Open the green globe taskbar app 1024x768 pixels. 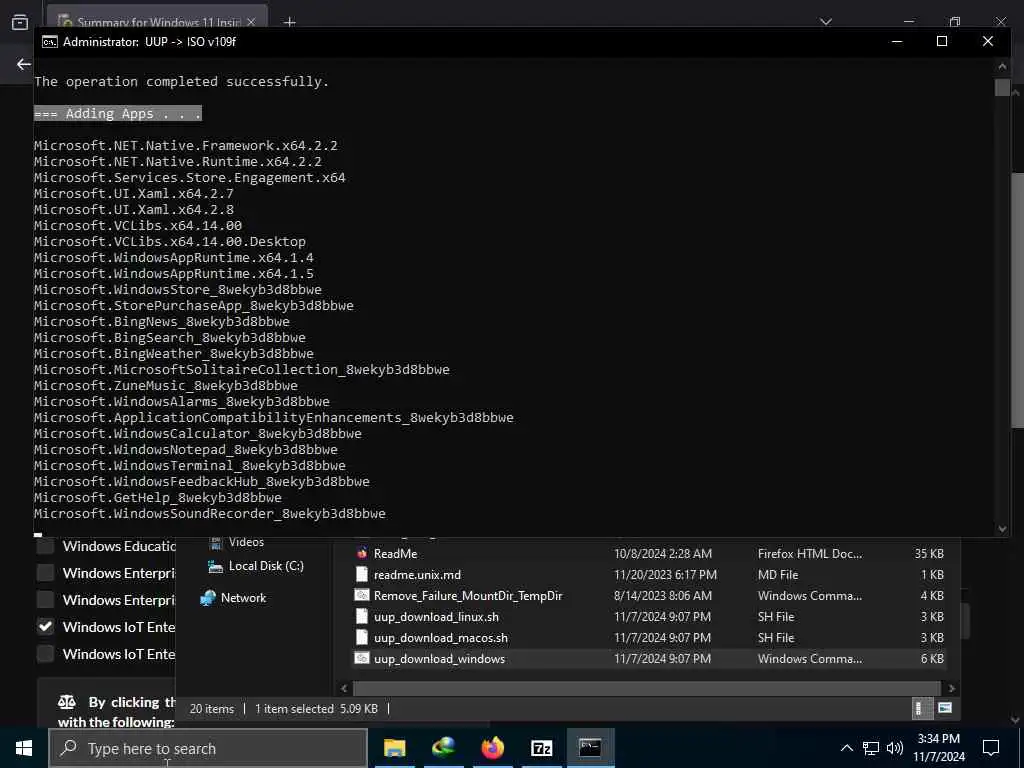coord(443,748)
